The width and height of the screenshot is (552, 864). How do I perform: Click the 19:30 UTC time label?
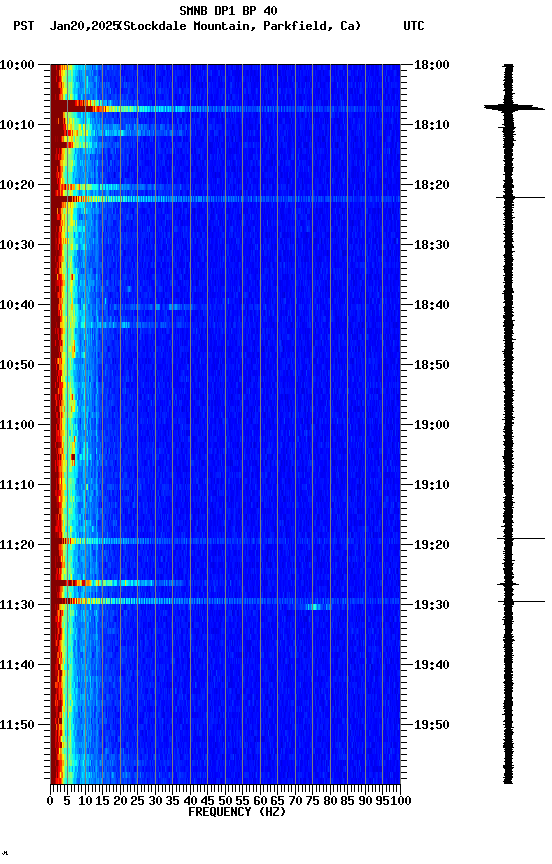[432, 605]
